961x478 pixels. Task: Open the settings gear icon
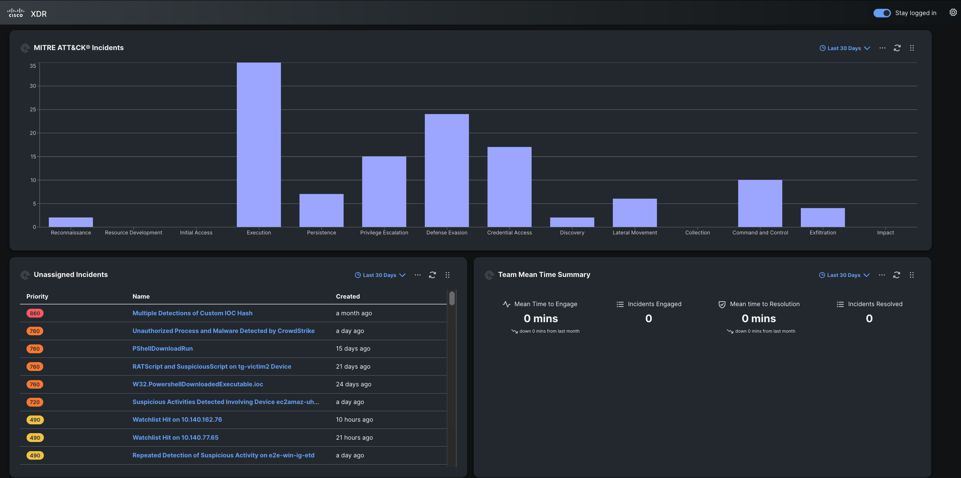(x=952, y=12)
